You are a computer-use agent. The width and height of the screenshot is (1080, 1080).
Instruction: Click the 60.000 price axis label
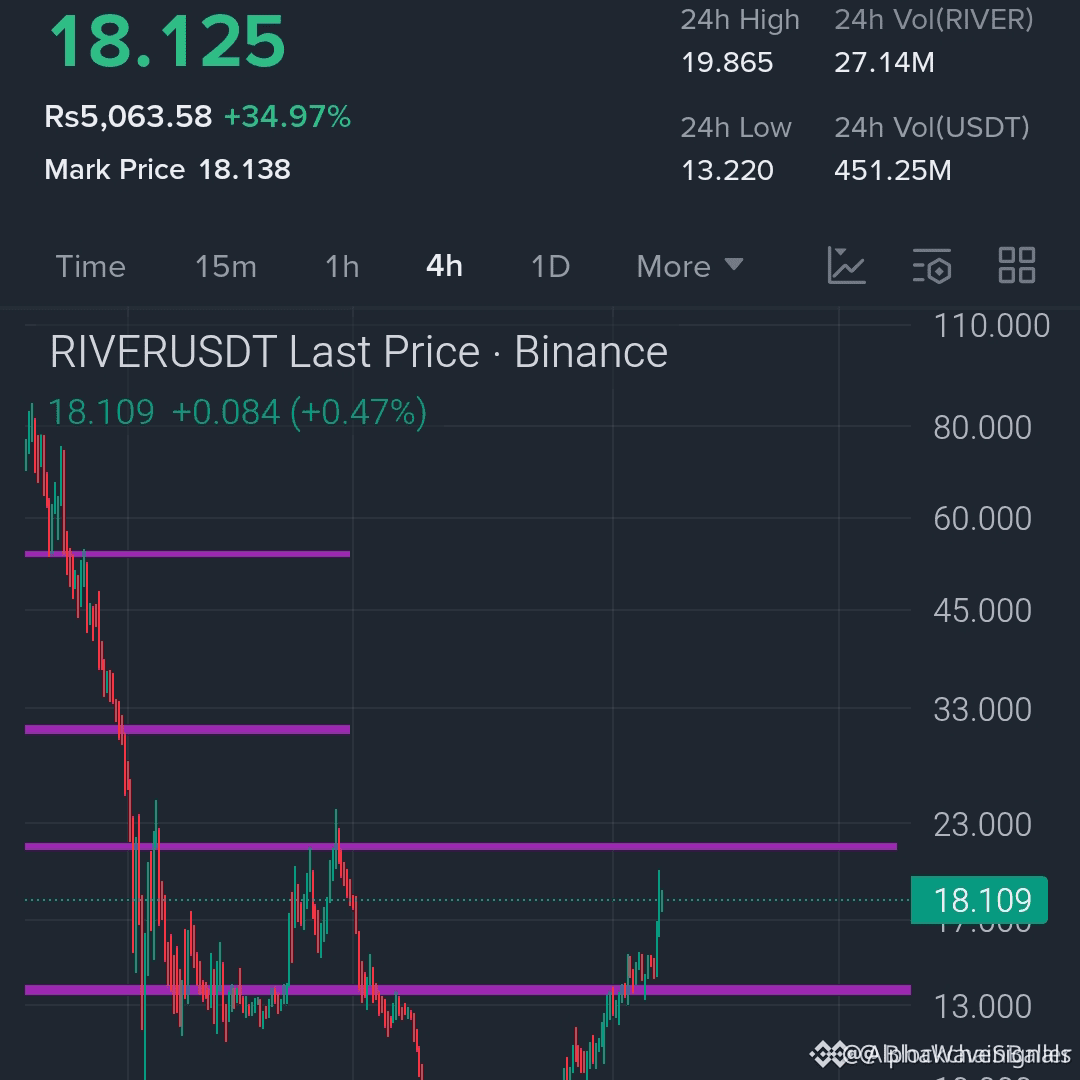tap(982, 518)
